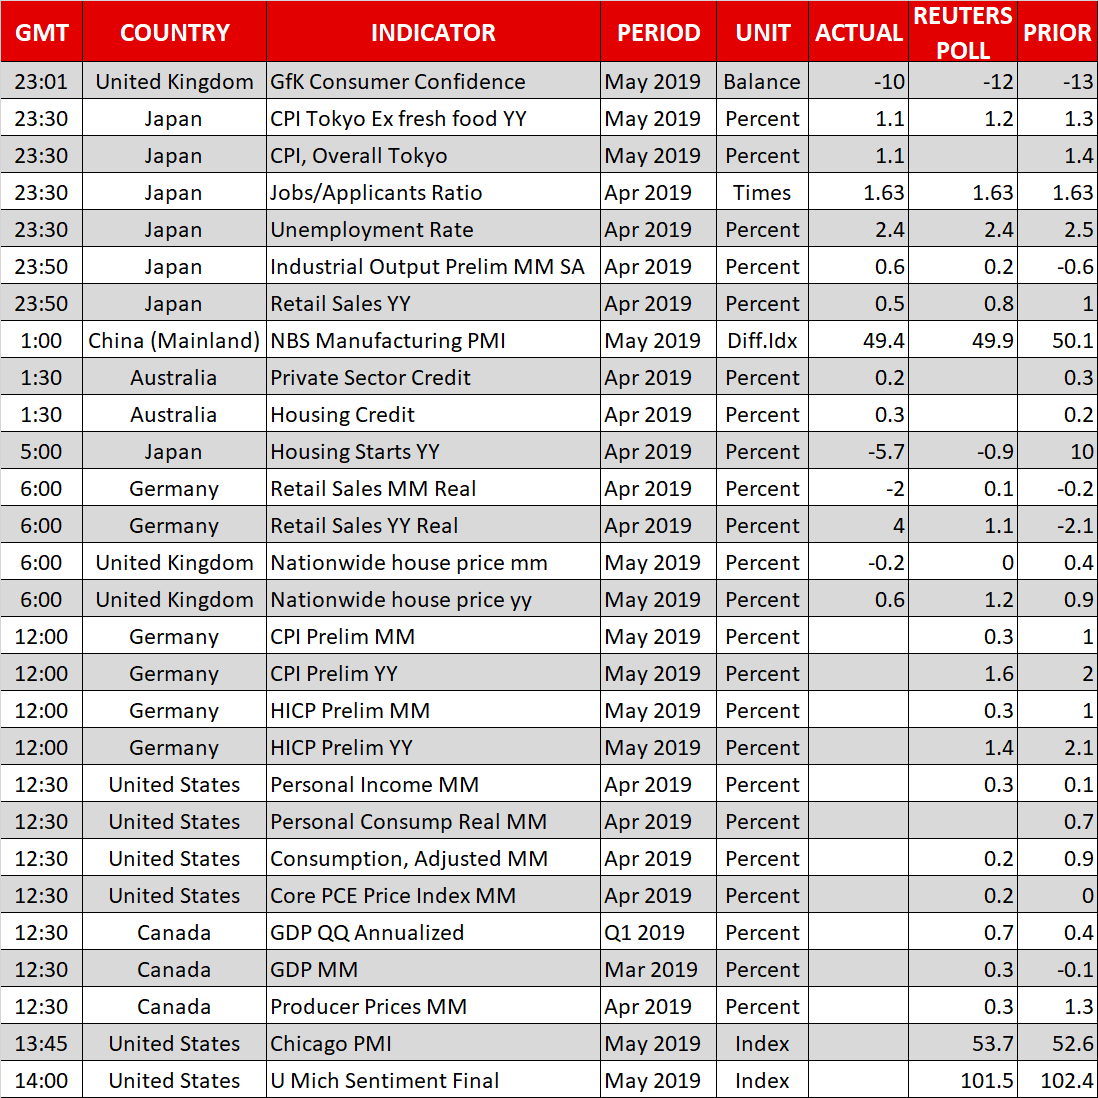1098x1098 pixels.
Task: Select the HICP Prelim MM cell
Action: click(433, 710)
